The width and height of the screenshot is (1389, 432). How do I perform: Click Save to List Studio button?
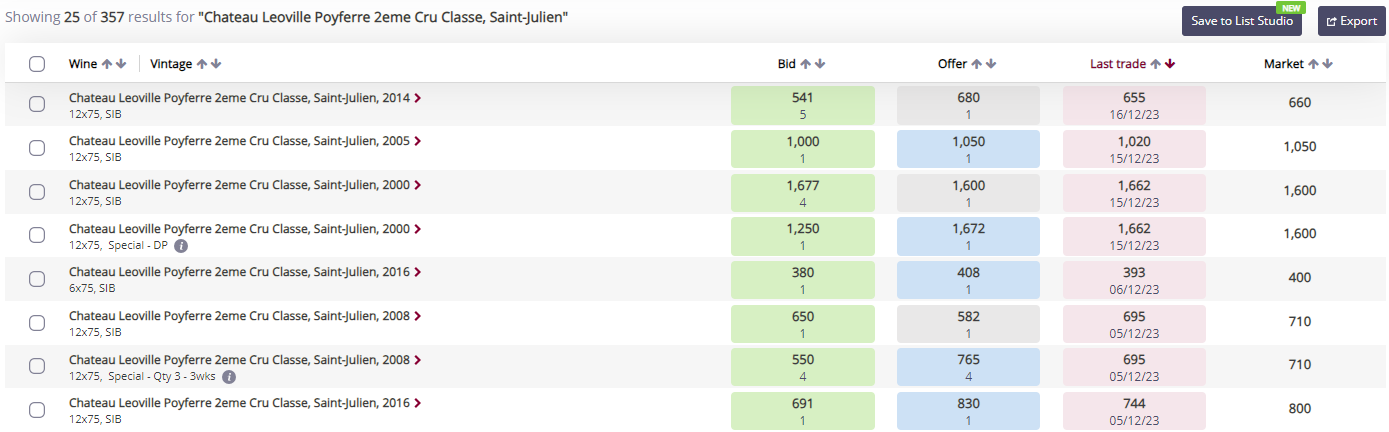[1242, 21]
